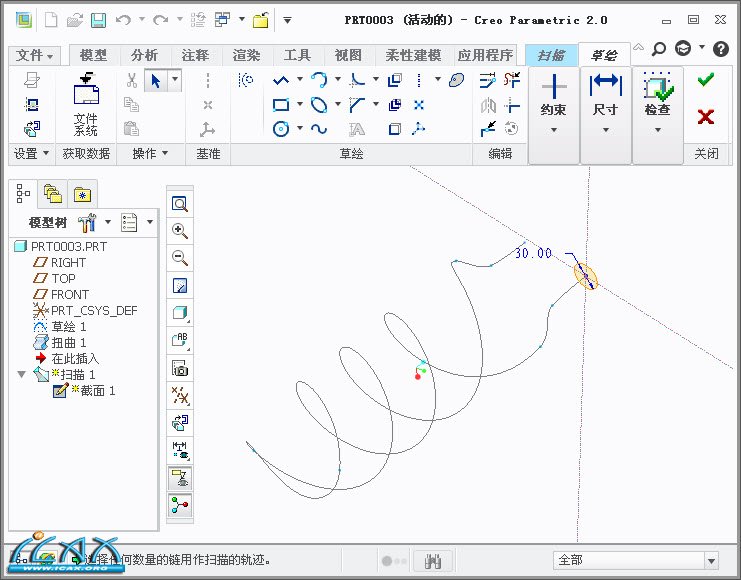
Task: Click the zoom out magnifier icon
Action: [180, 258]
